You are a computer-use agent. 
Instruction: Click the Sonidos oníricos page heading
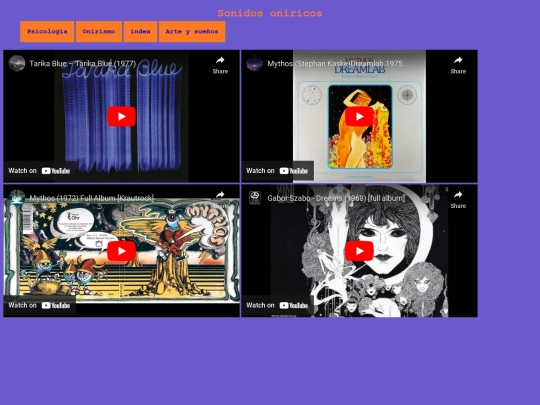click(x=270, y=13)
